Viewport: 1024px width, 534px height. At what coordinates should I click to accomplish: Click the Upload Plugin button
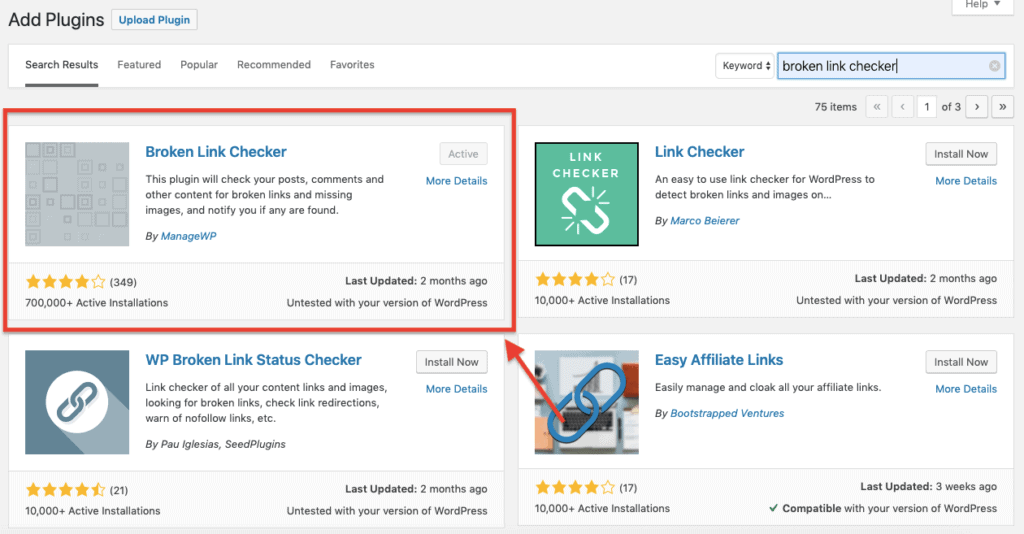tap(154, 19)
